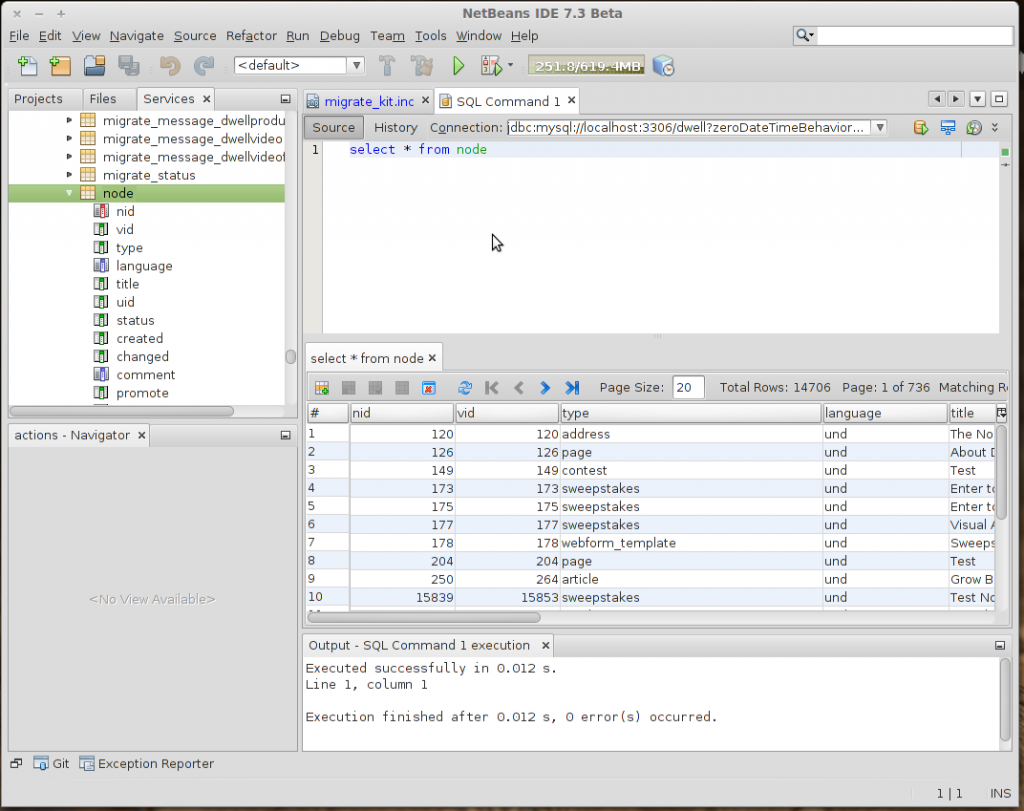Click the New Project toolbar icon
Screen dimensions: 1024x811
[60, 66]
